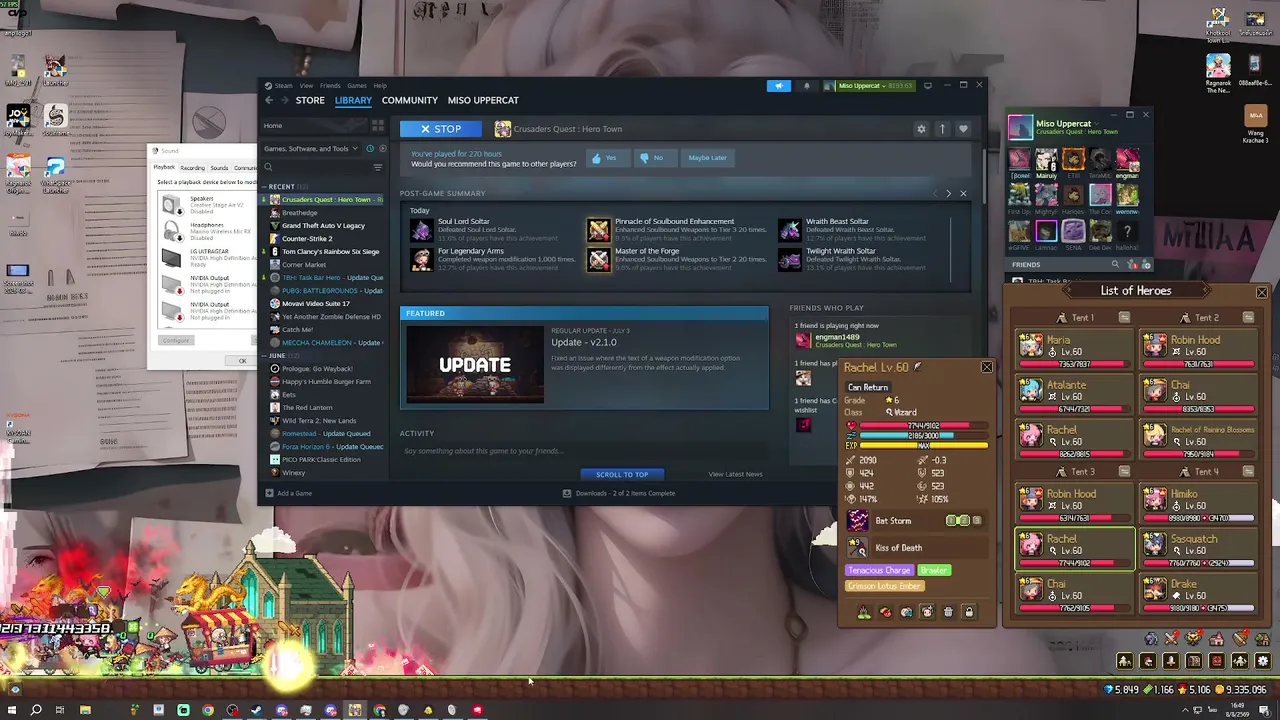Close the post-game summary panel
Viewport: 1280px width, 720px height.
coord(963,193)
